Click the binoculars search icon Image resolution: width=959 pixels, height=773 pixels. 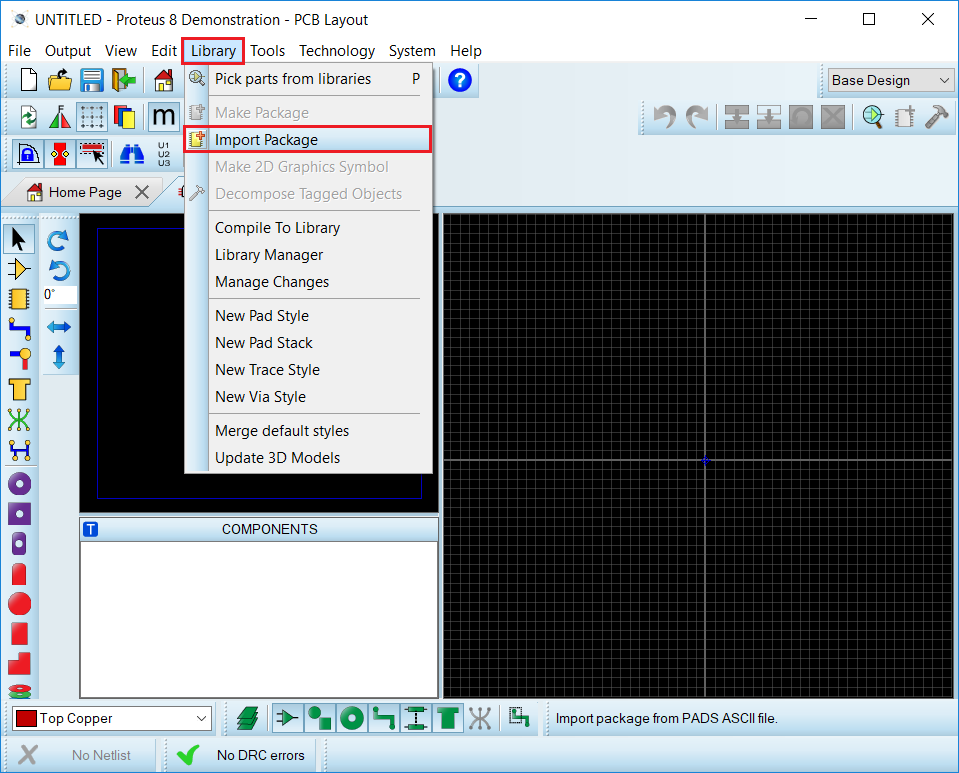(132, 153)
